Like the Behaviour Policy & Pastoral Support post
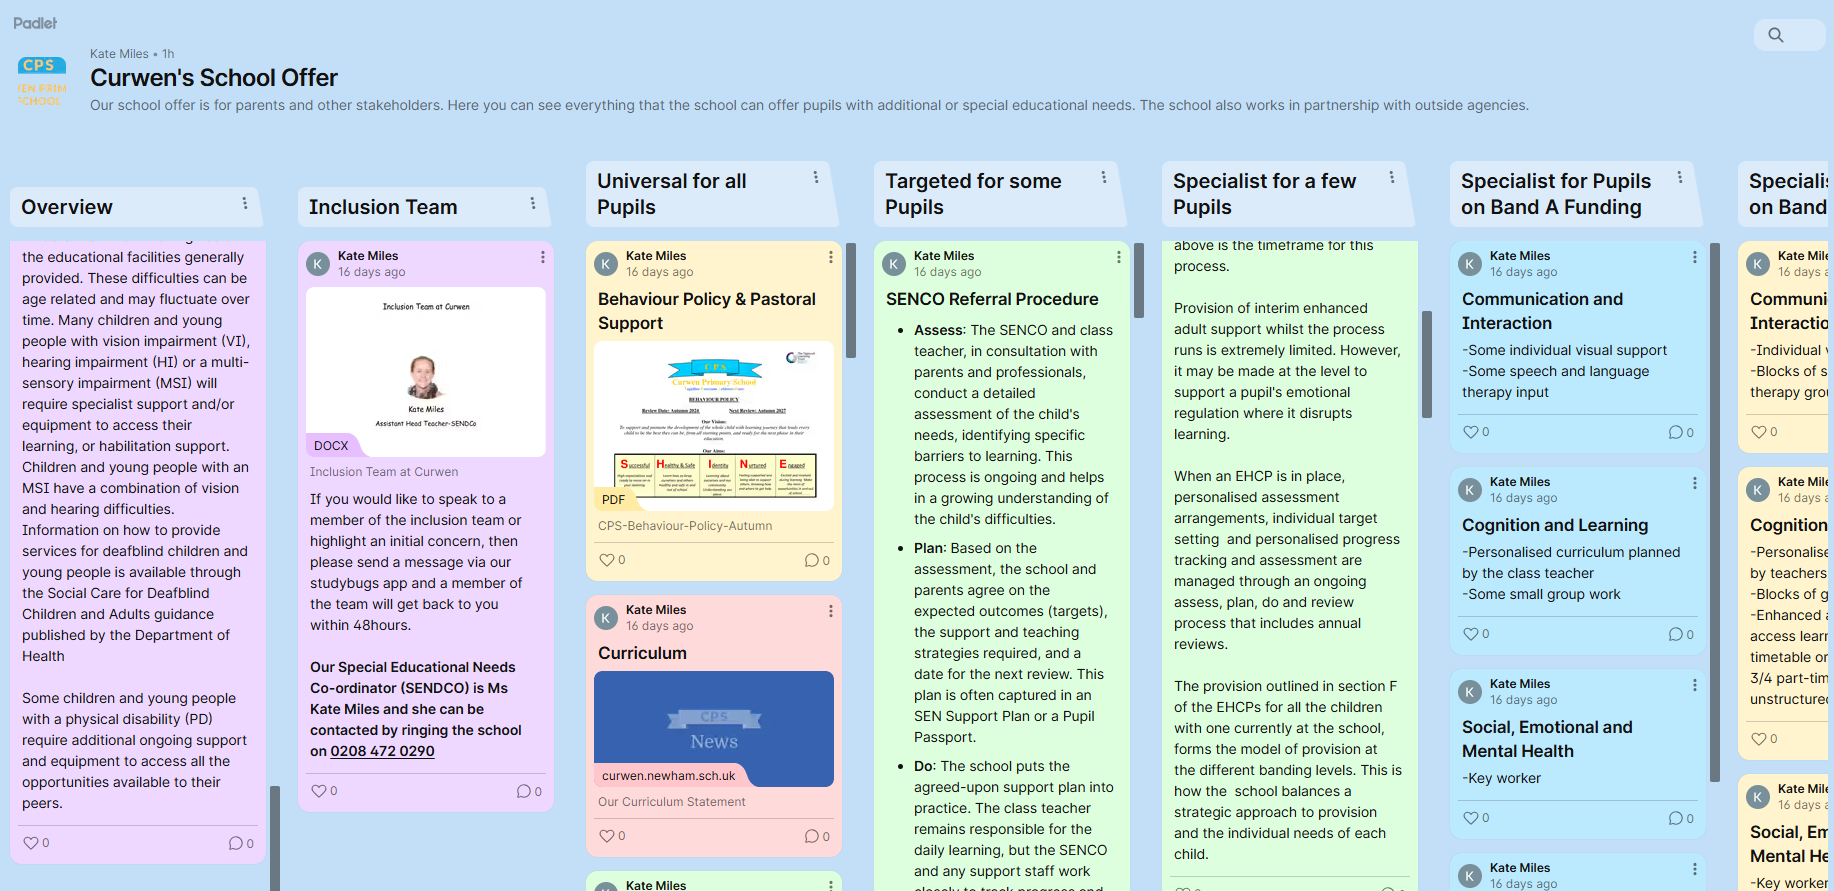 click(x=607, y=560)
